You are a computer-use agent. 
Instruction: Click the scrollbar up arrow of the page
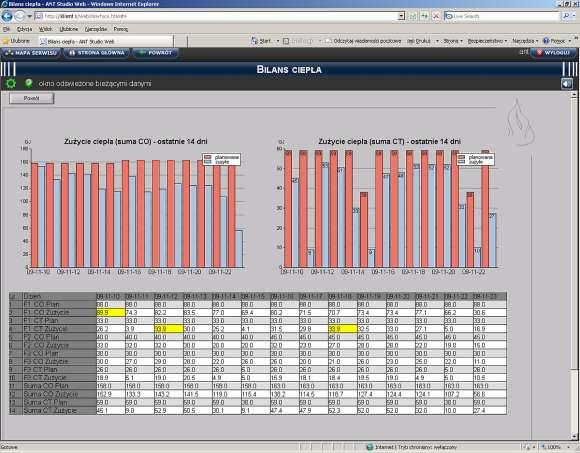point(574,95)
